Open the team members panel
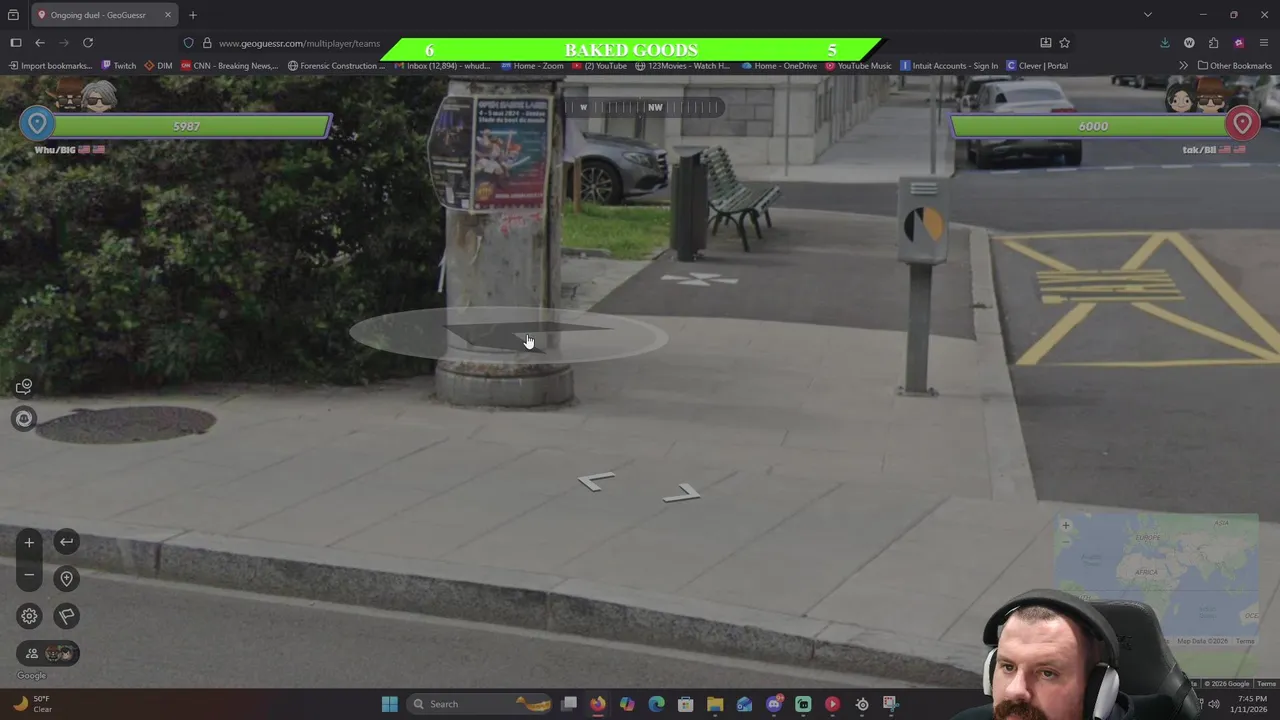This screenshot has height=720, width=1280. click(x=48, y=653)
